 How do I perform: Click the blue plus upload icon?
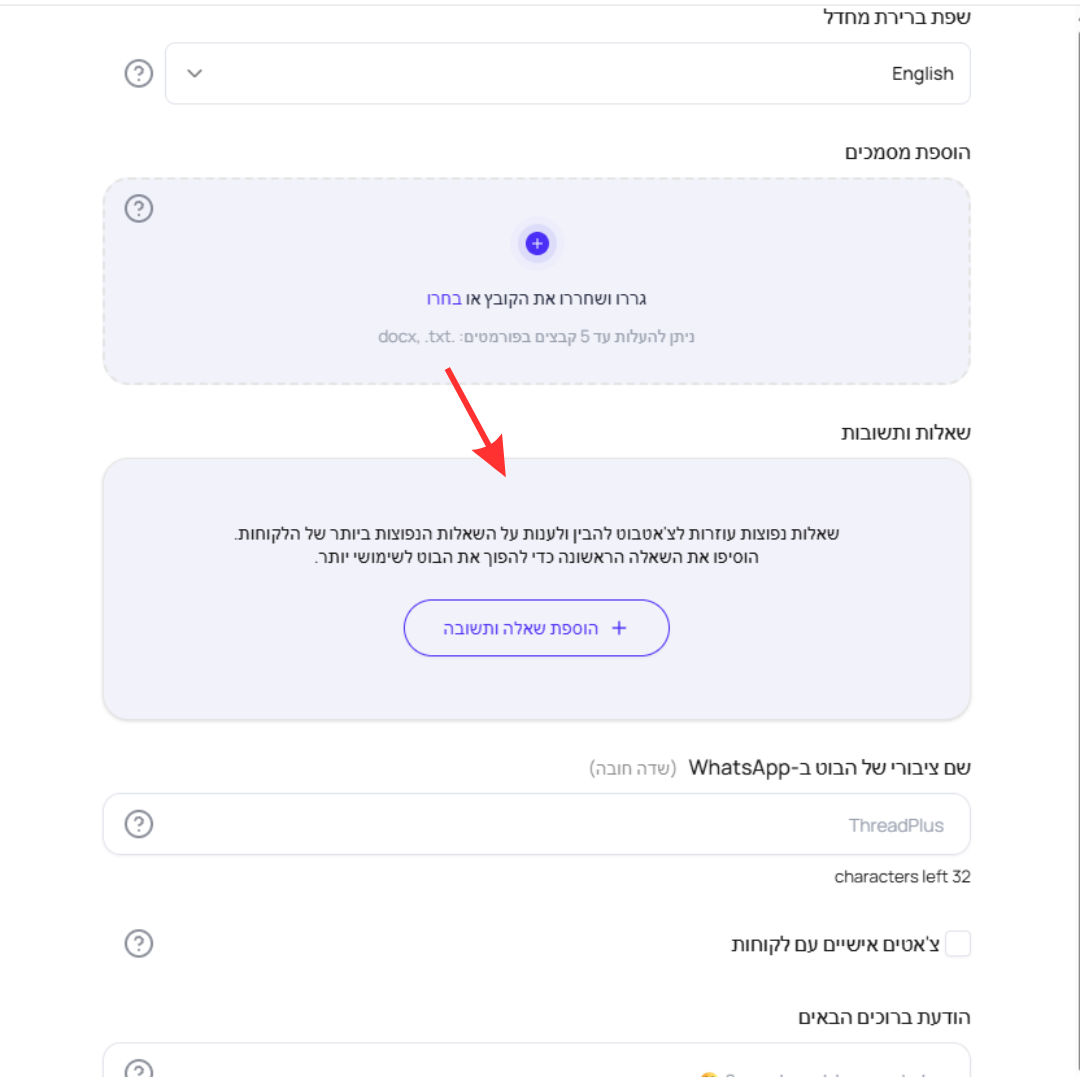[x=537, y=243]
